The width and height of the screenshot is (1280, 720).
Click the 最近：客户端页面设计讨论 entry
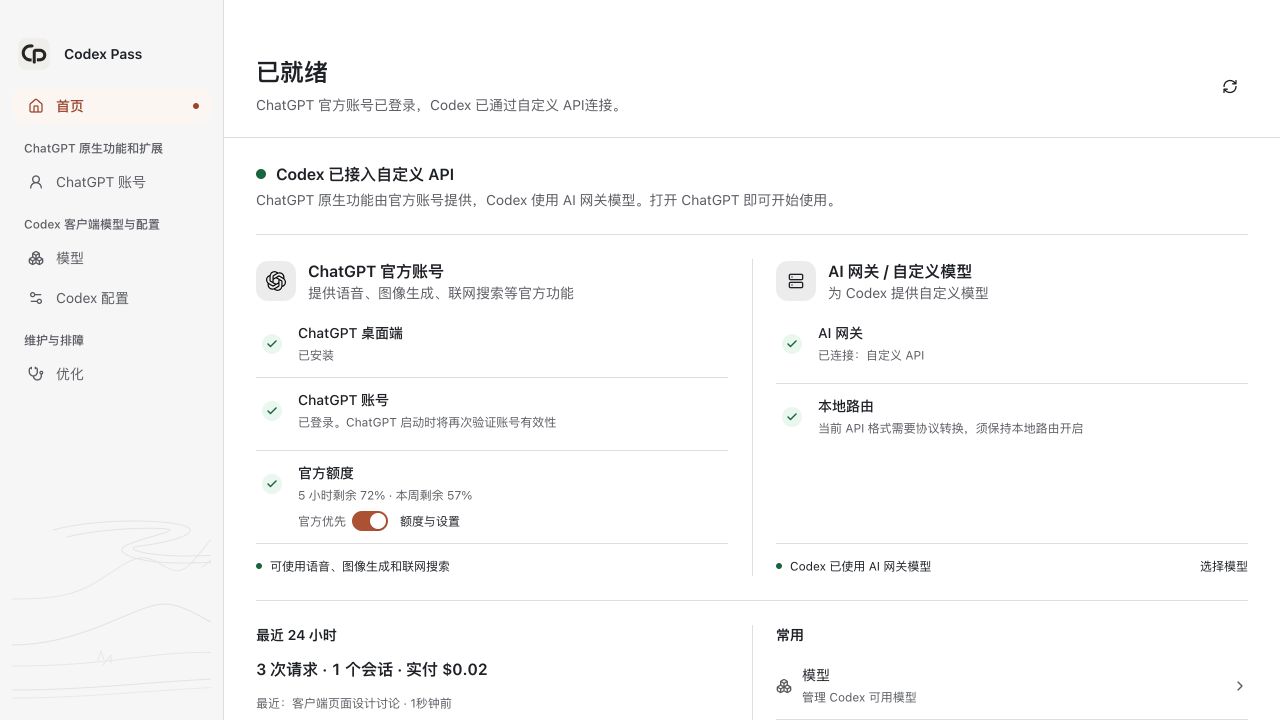click(354, 703)
